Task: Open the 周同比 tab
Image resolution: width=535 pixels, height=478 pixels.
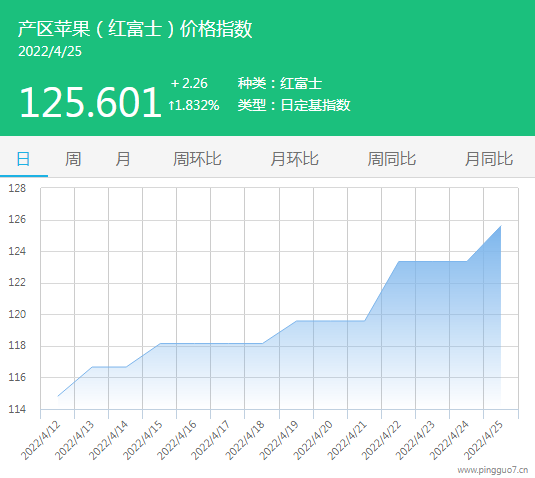Action: click(x=392, y=159)
